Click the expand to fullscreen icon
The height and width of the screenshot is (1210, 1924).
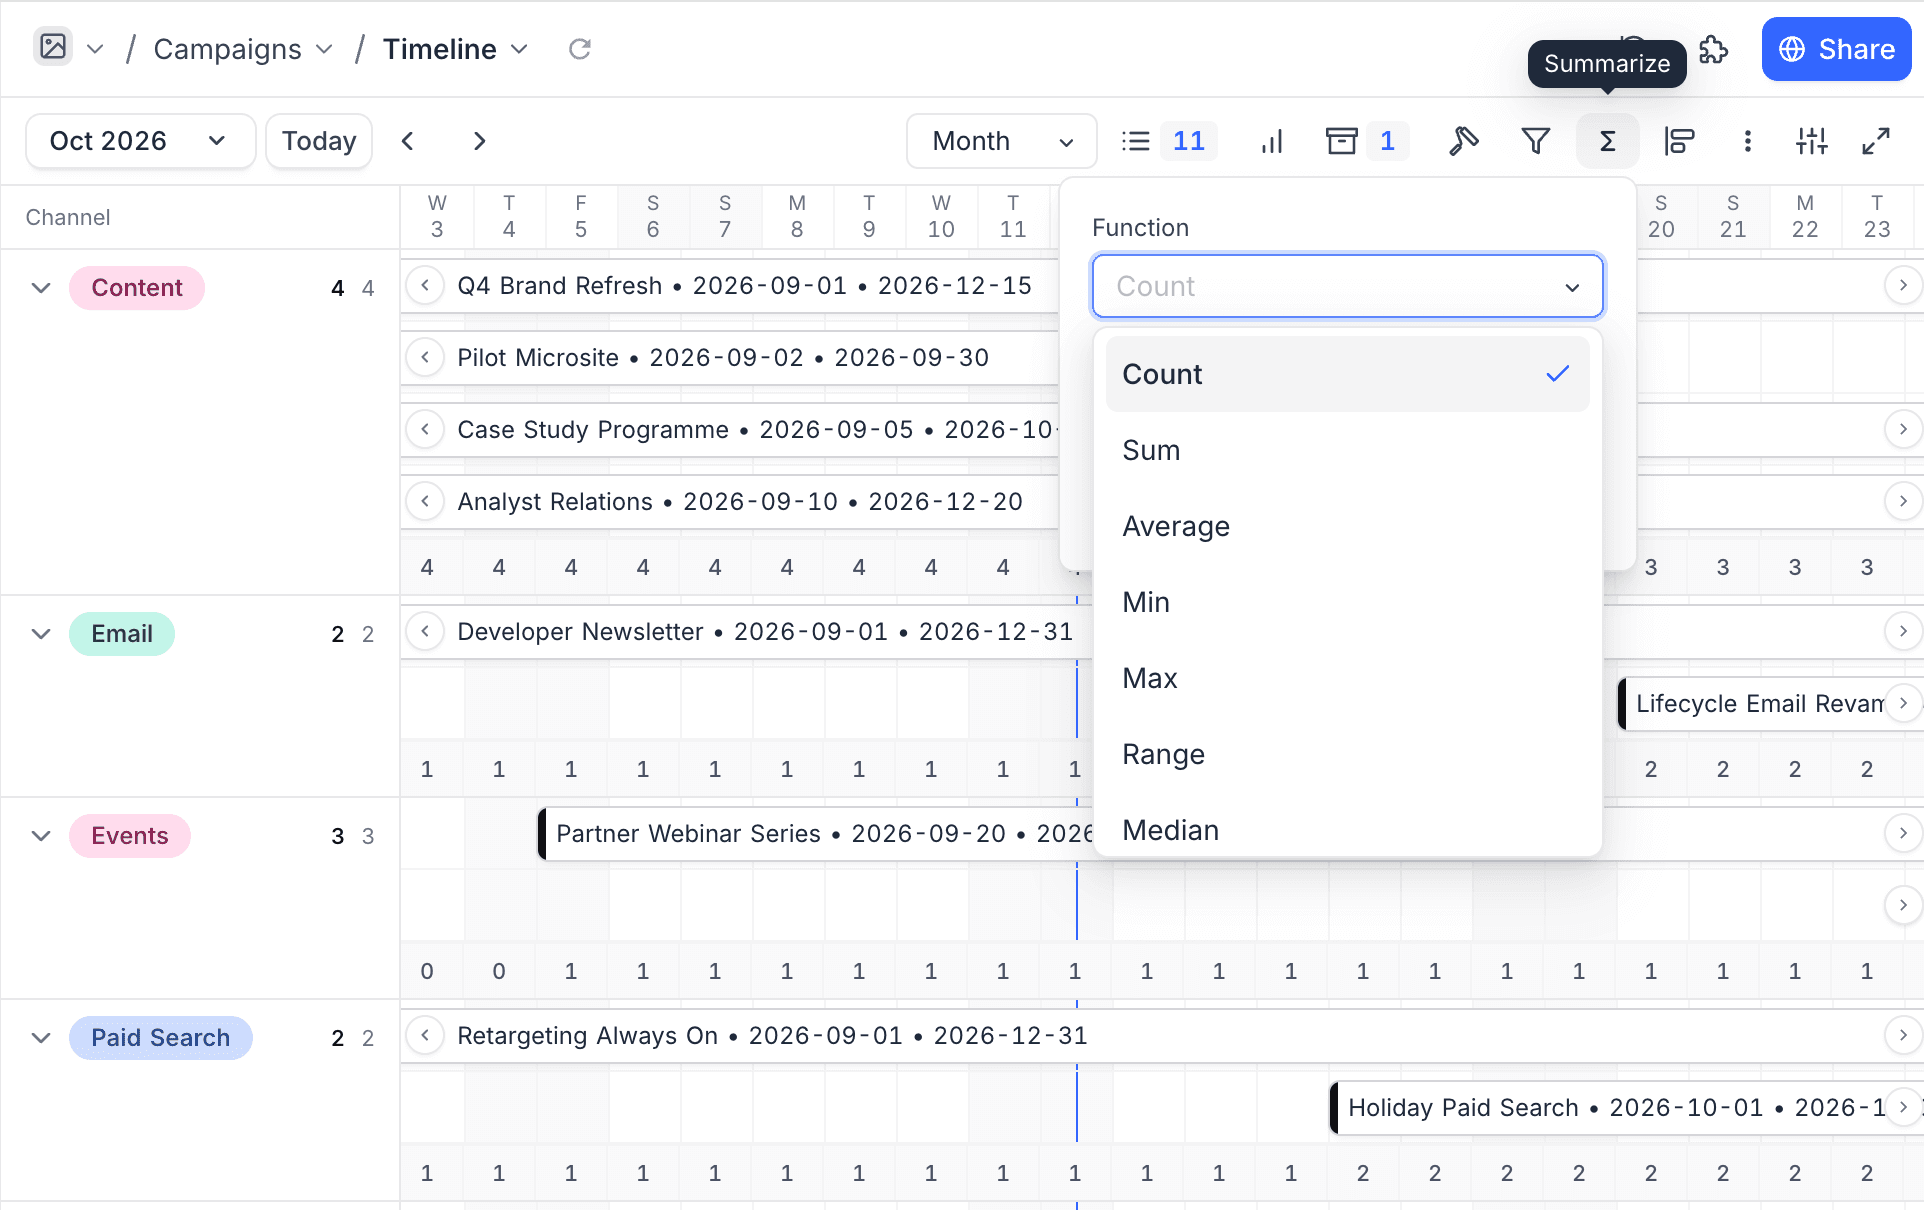click(1875, 141)
